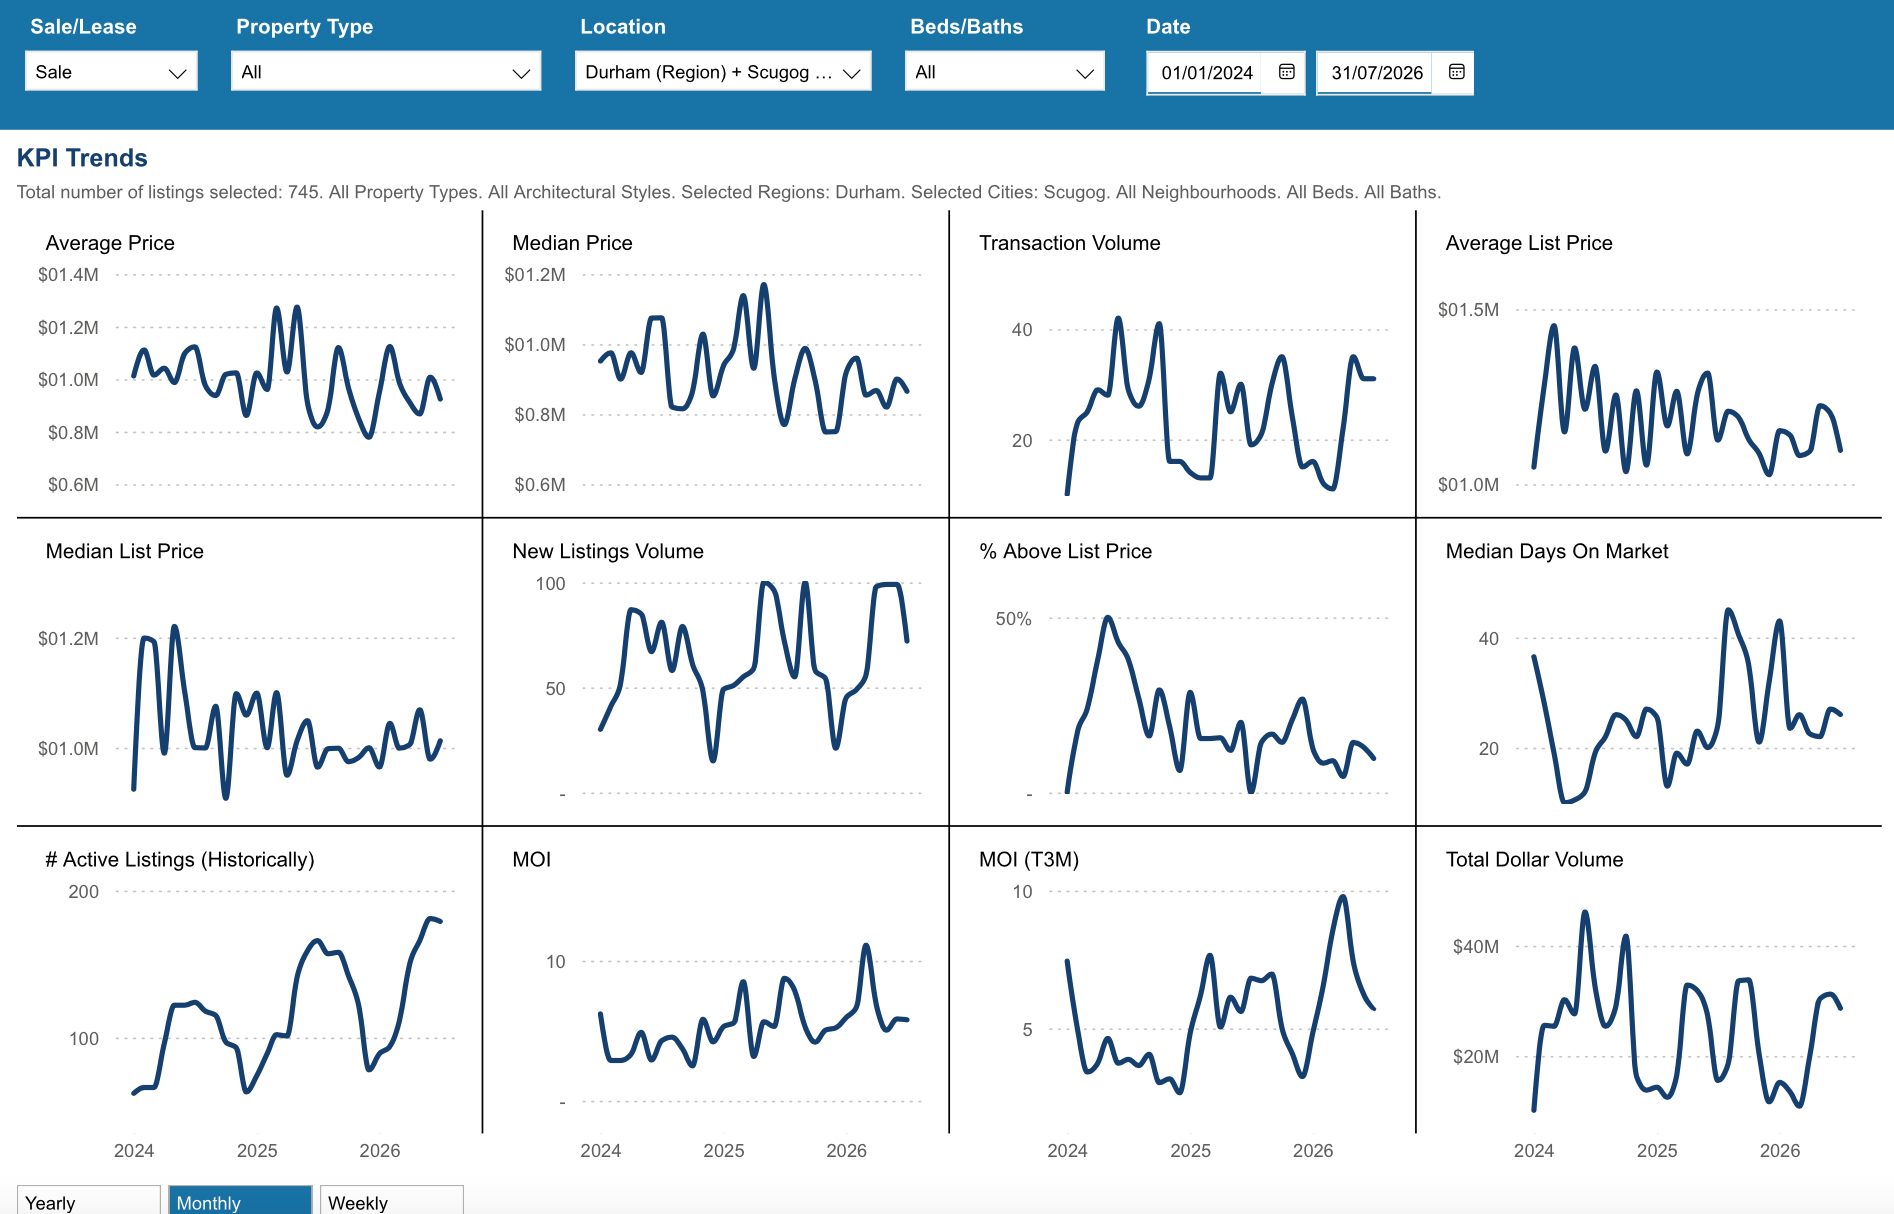1894x1214 pixels.
Task: Expand the Location dropdown
Action: click(723, 72)
